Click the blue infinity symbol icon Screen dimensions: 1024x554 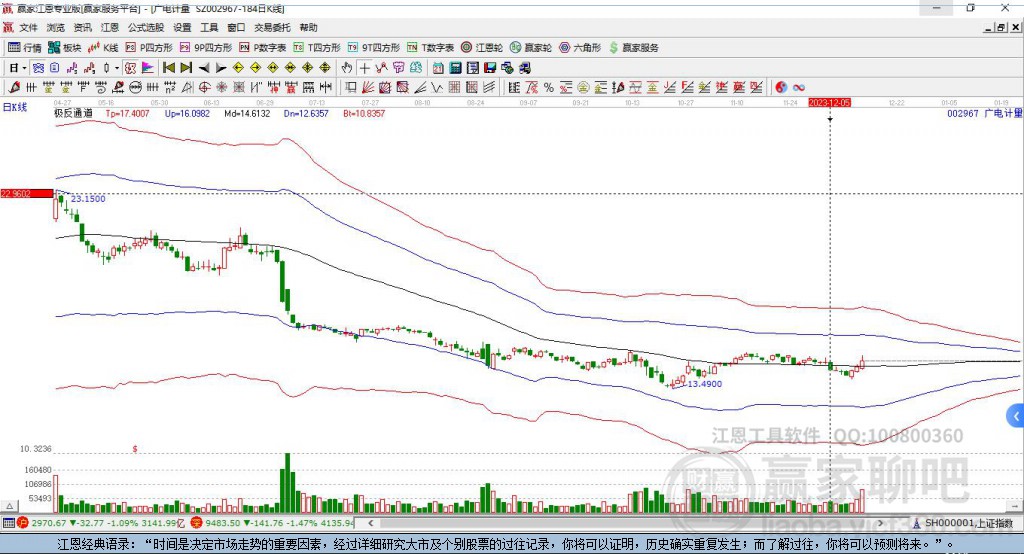coord(799,87)
